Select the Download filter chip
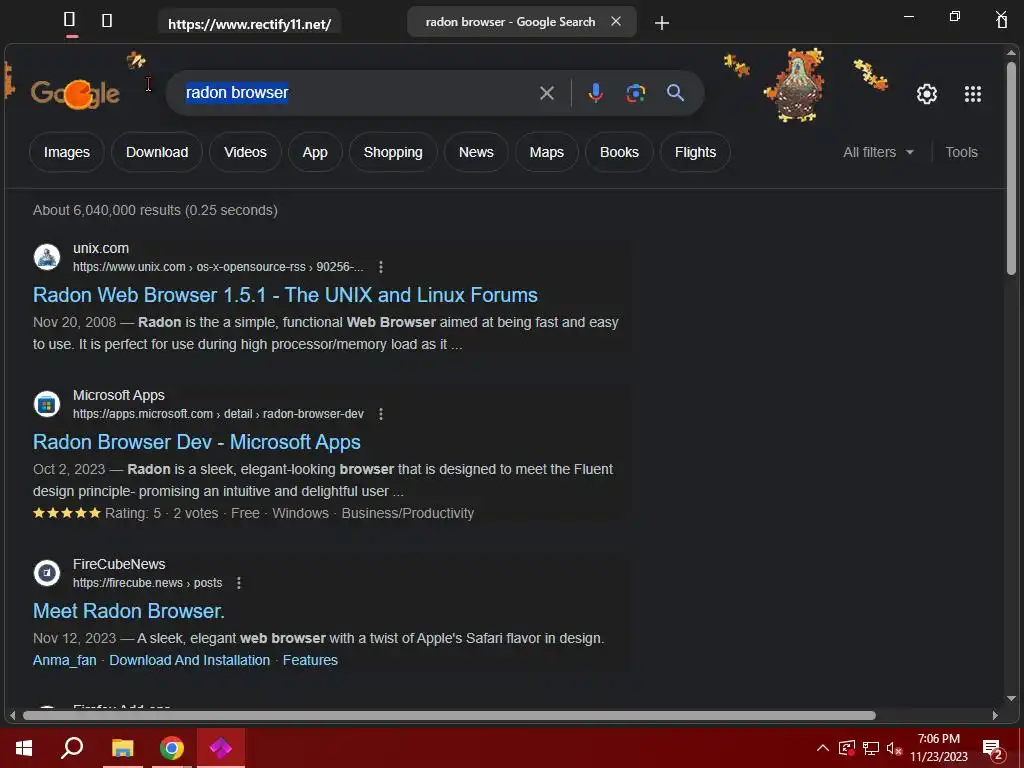The image size is (1024, 768). point(157,152)
